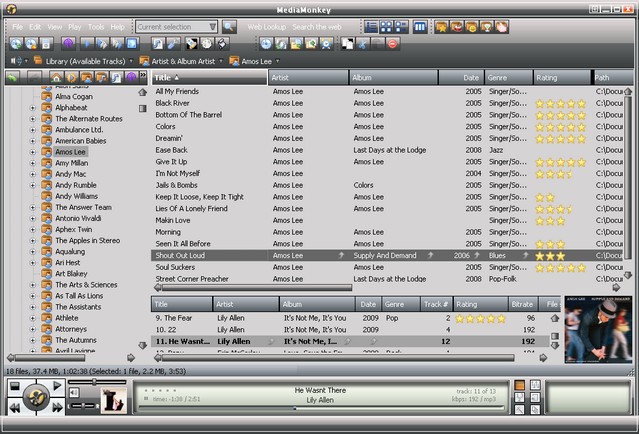Image resolution: width=639 pixels, height=434 pixels.
Task: Click the auto-tag price-tag icon in toolbar
Action: [x=192, y=44]
